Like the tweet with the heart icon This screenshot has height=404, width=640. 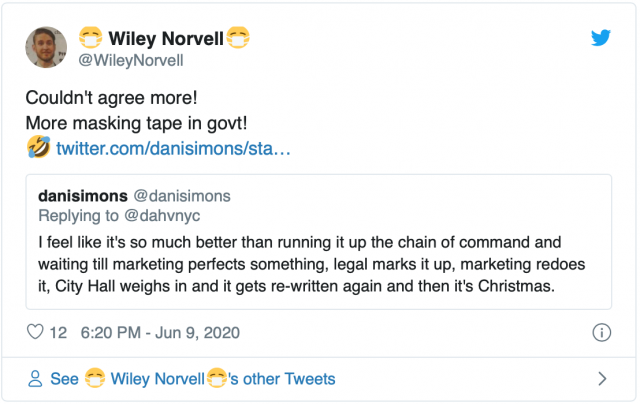coord(35,332)
